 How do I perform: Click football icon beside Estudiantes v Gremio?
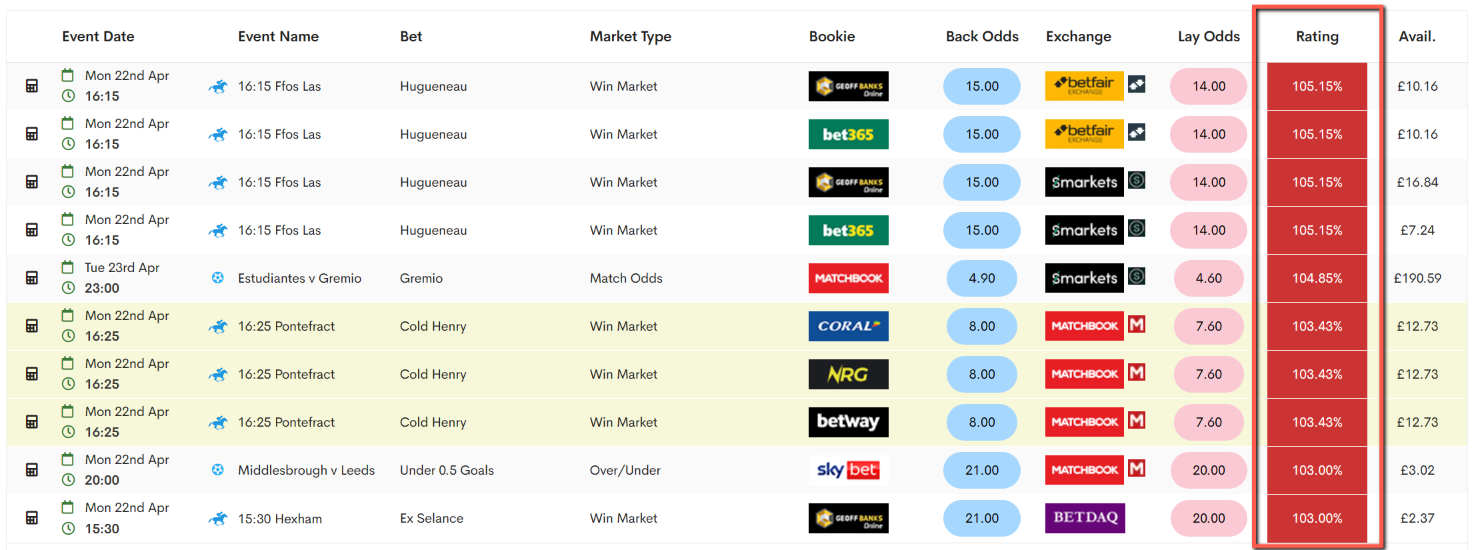pyautogui.click(x=218, y=278)
